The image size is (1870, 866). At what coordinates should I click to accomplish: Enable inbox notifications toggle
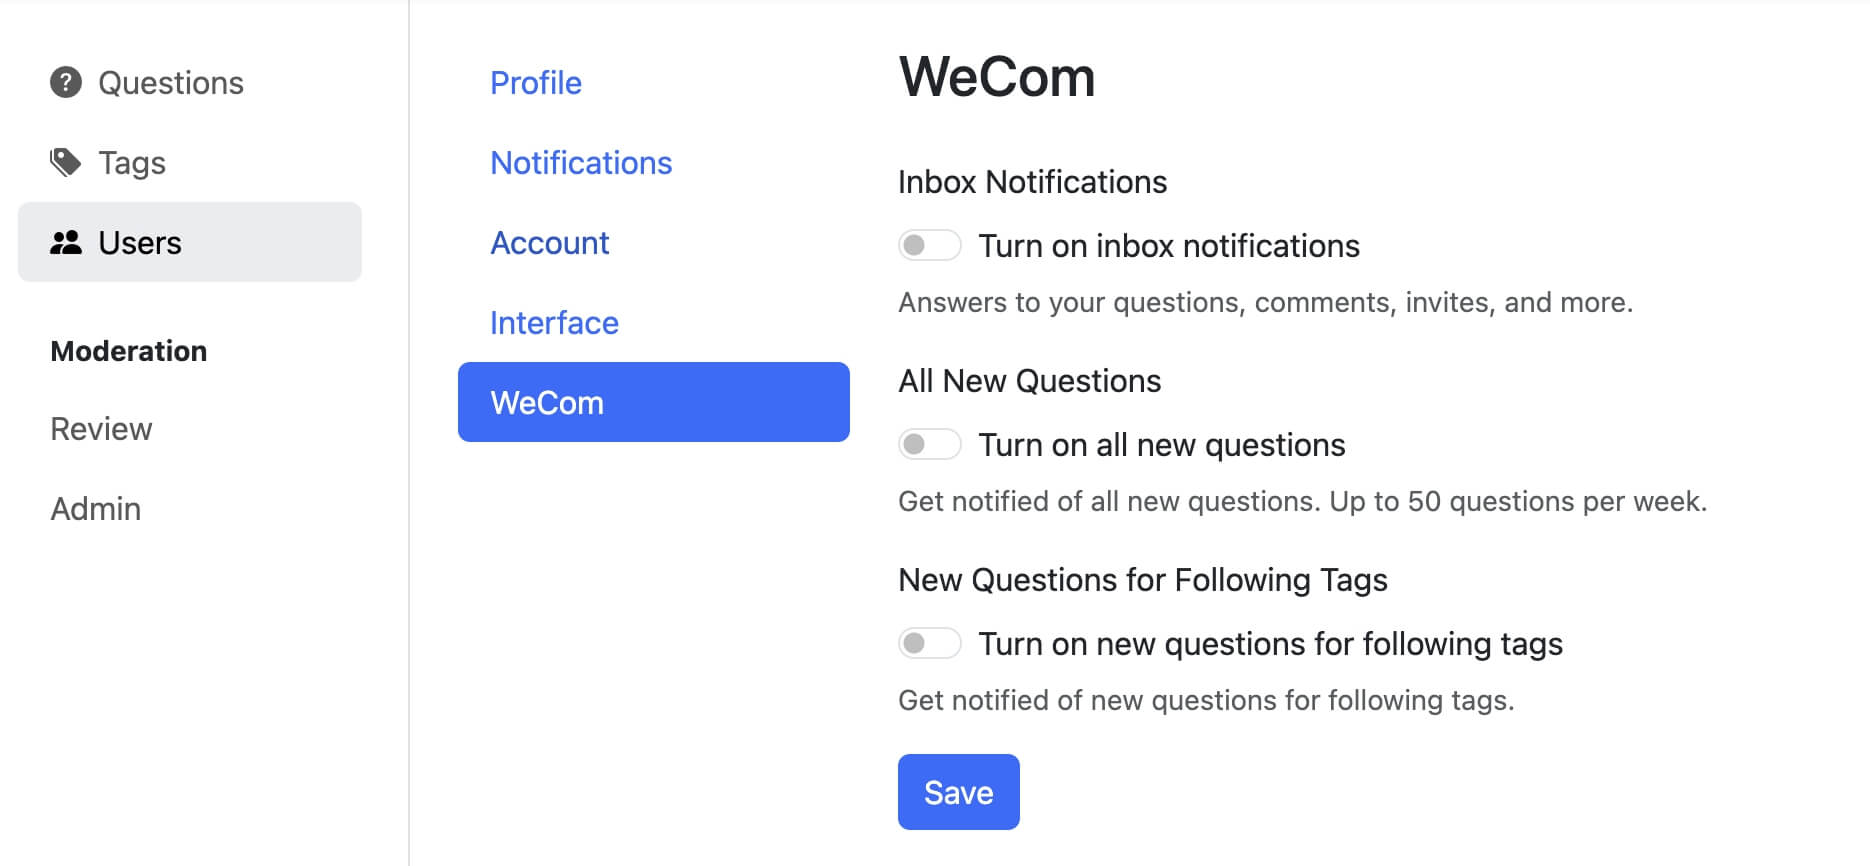(x=929, y=244)
